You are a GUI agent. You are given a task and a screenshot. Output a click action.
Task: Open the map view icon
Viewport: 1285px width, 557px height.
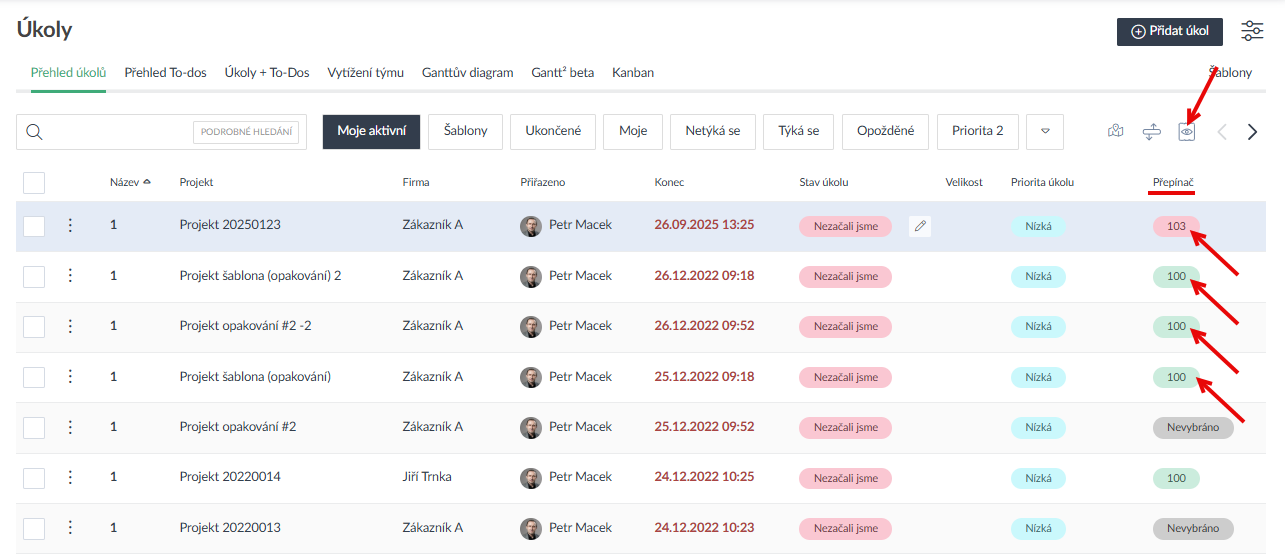pyautogui.click(x=1116, y=132)
